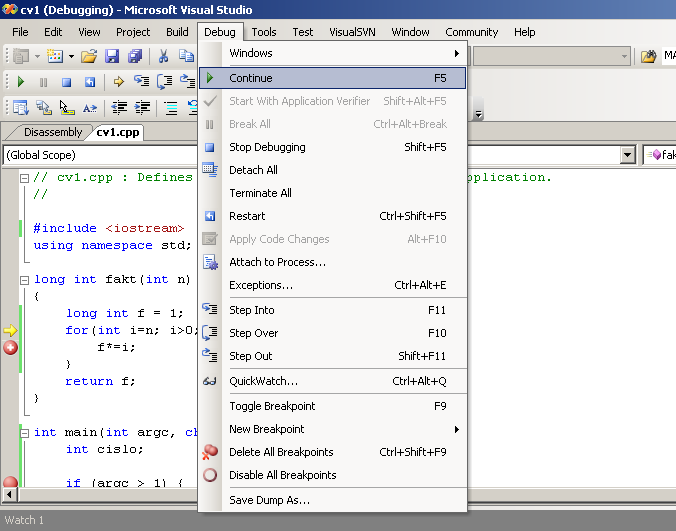Screen dimensions: 676x531
Task: Open the Tools menu
Action: click(x=264, y=32)
